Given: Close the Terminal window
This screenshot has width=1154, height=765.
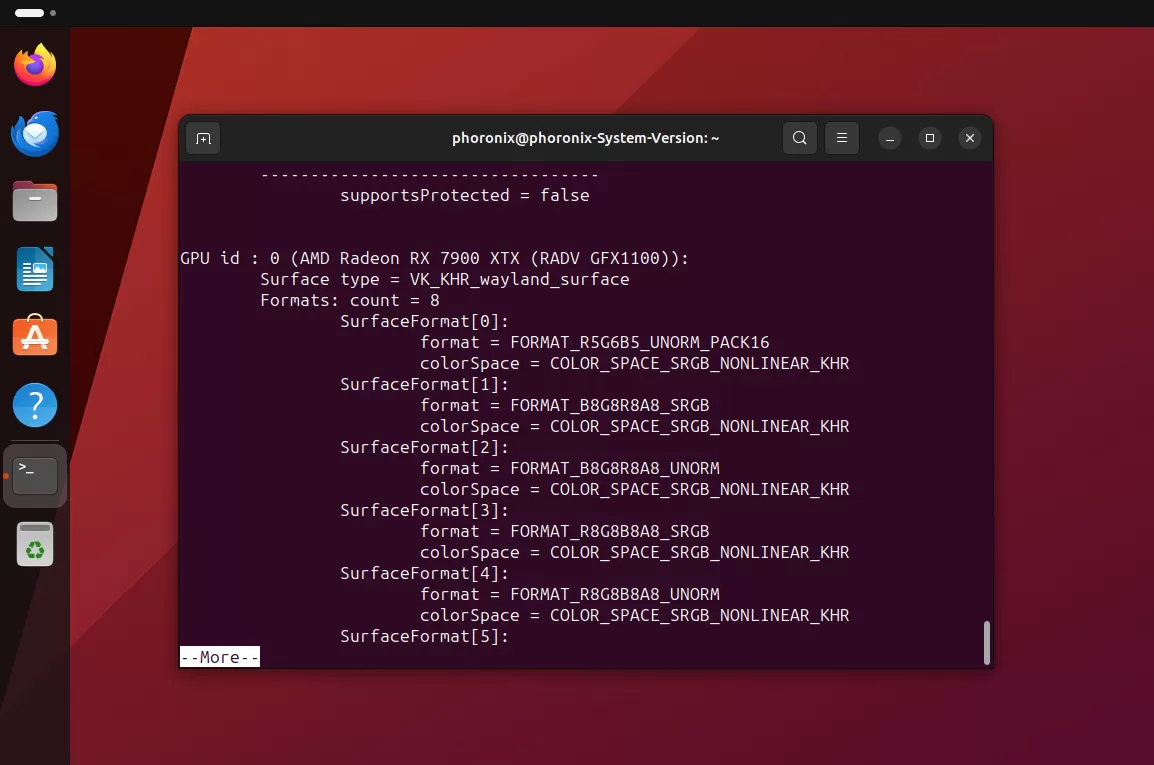Looking at the screenshot, I should tap(969, 138).
